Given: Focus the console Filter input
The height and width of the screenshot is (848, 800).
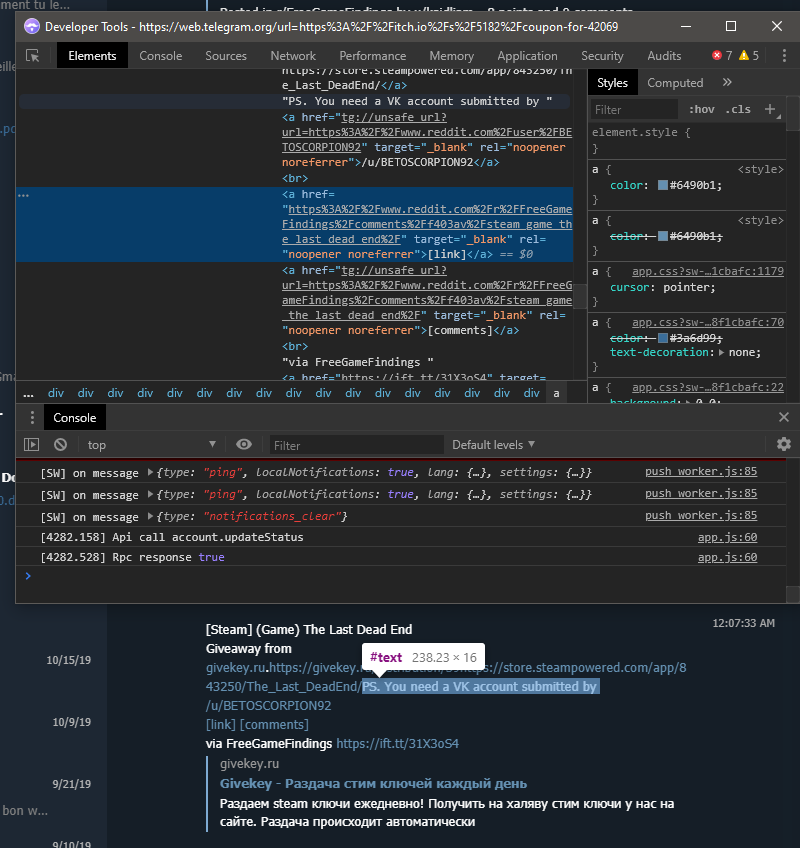Looking at the screenshot, I should (356, 445).
